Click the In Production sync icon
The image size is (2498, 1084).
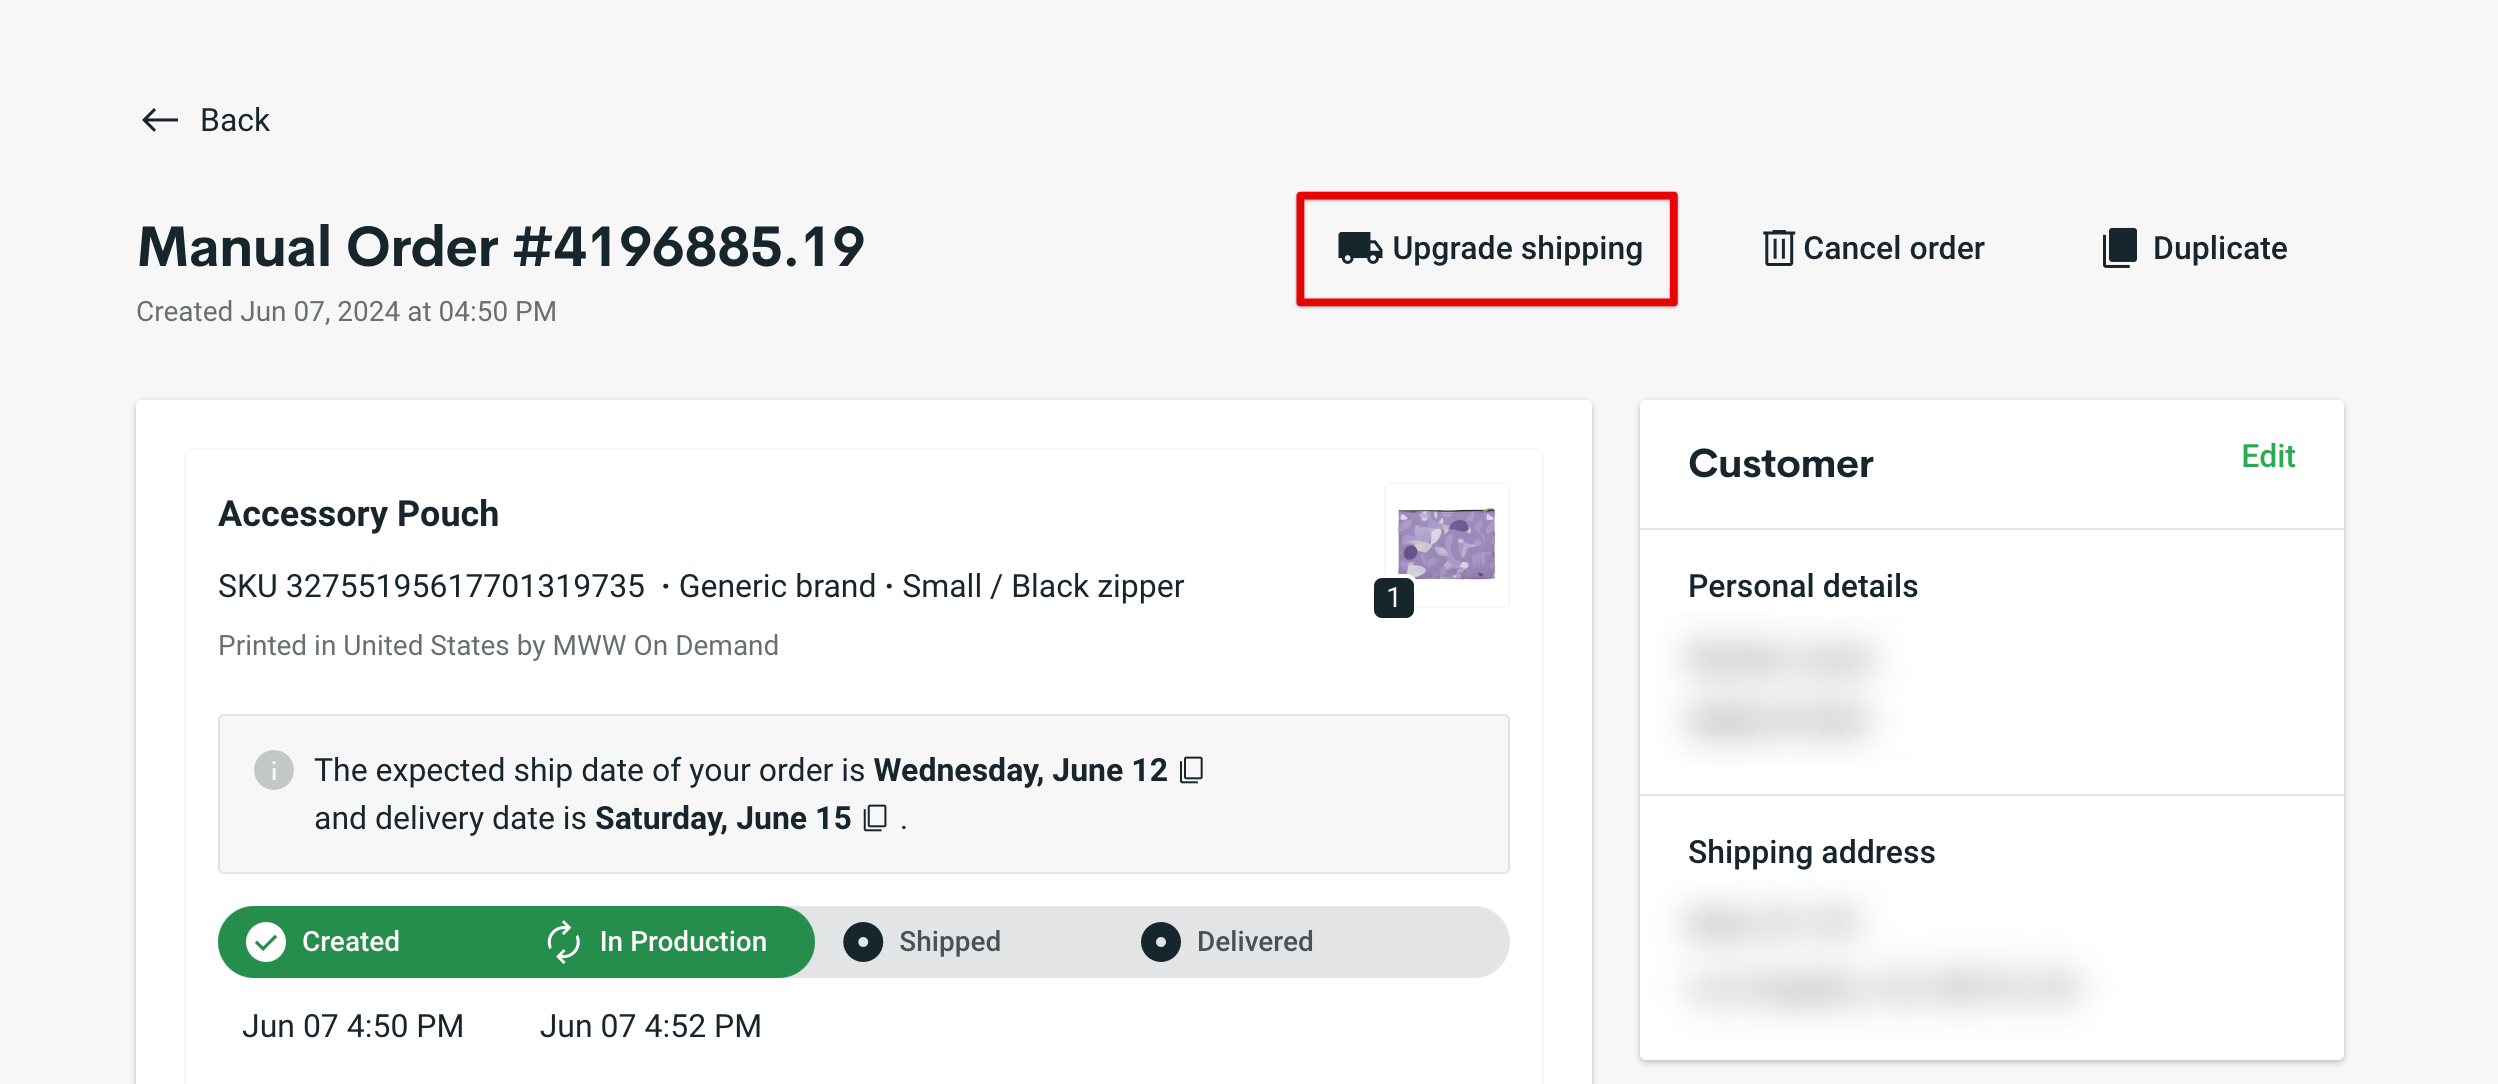[x=563, y=941]
